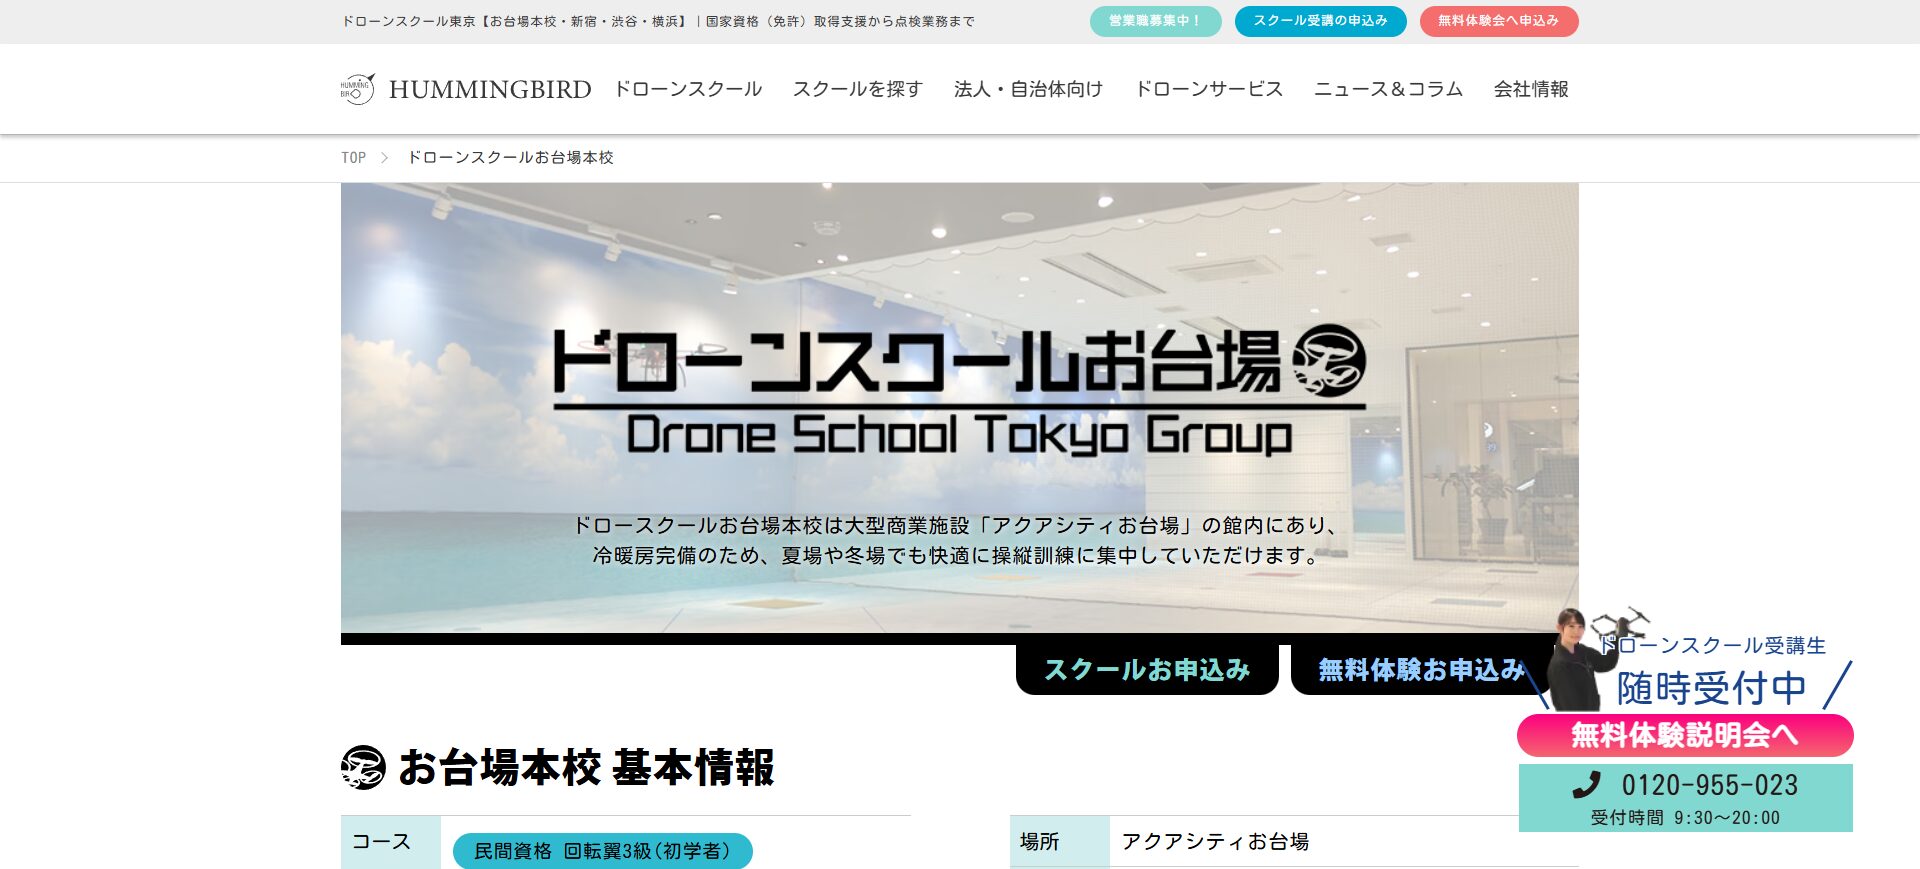Click the 無料体験会へ申込み red button

click(1498, 21)
